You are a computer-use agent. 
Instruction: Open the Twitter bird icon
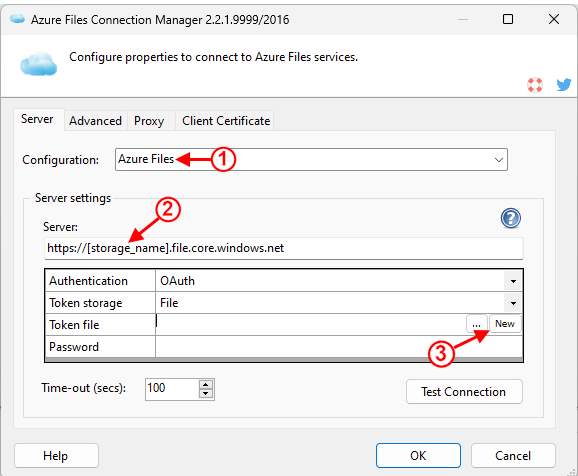pos(564,85)
